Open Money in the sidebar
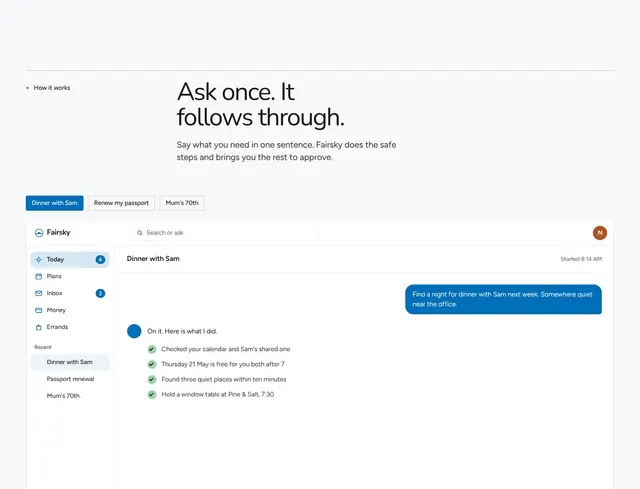 click(x=70, y=310)
